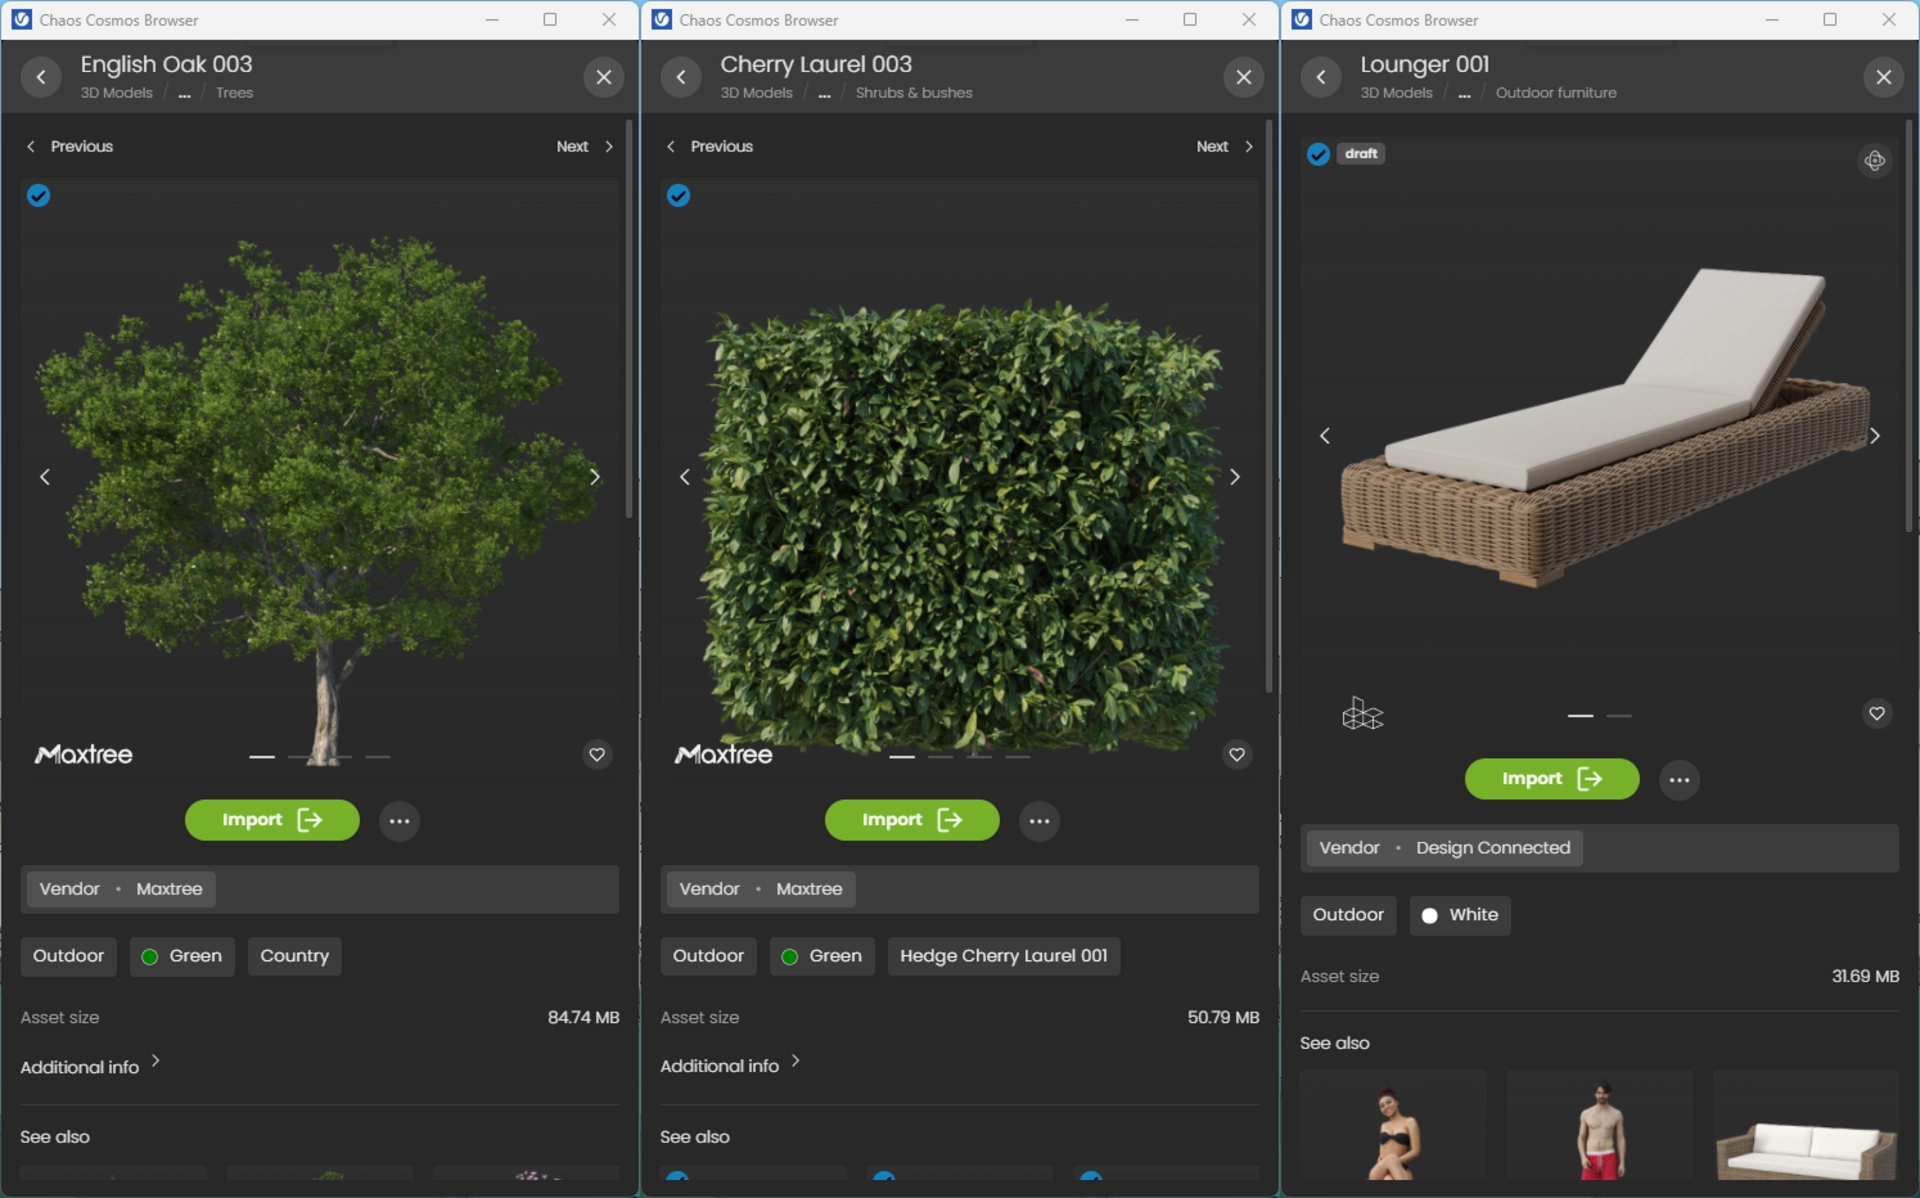
Task: Click the more options ellipsis on Cherry Laurel 003
Action: (1039, 820)
